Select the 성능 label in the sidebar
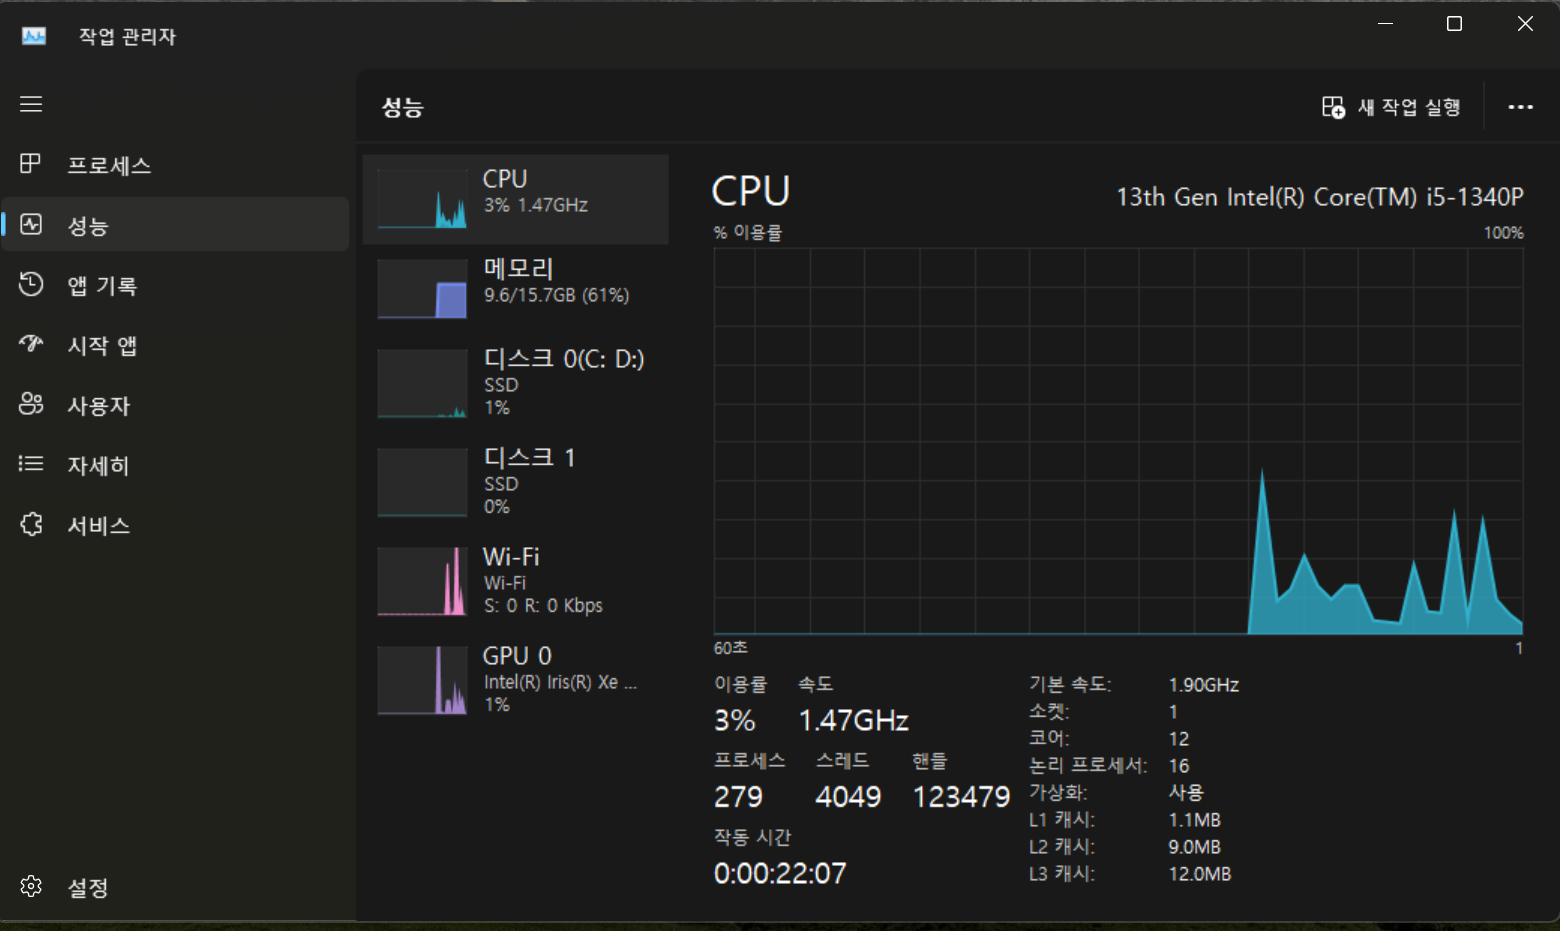This screenshot has width=1560, height=931. (88, 226)
